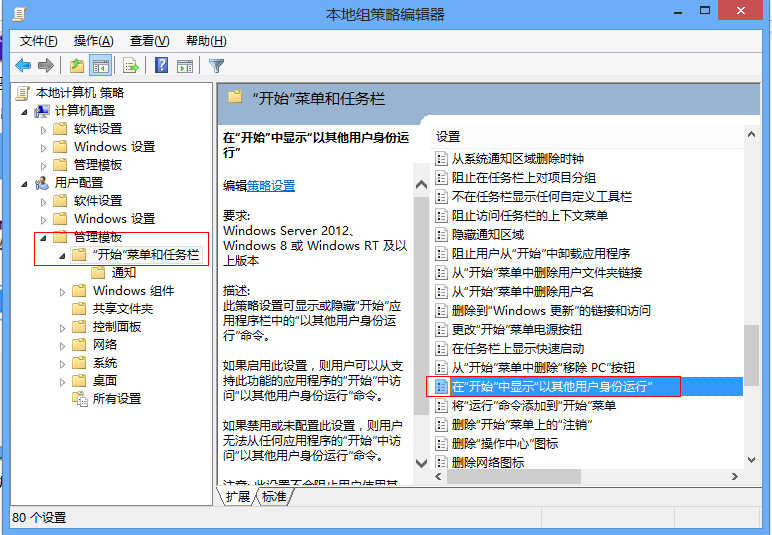Open the 文件(F) menu

[38, 41]
